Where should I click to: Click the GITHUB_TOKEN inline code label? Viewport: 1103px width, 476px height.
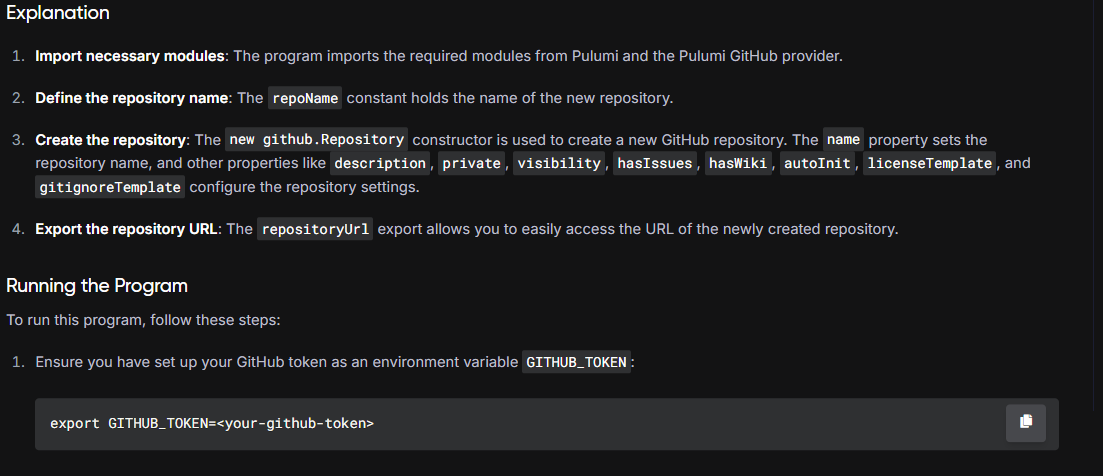coord(576,362)
